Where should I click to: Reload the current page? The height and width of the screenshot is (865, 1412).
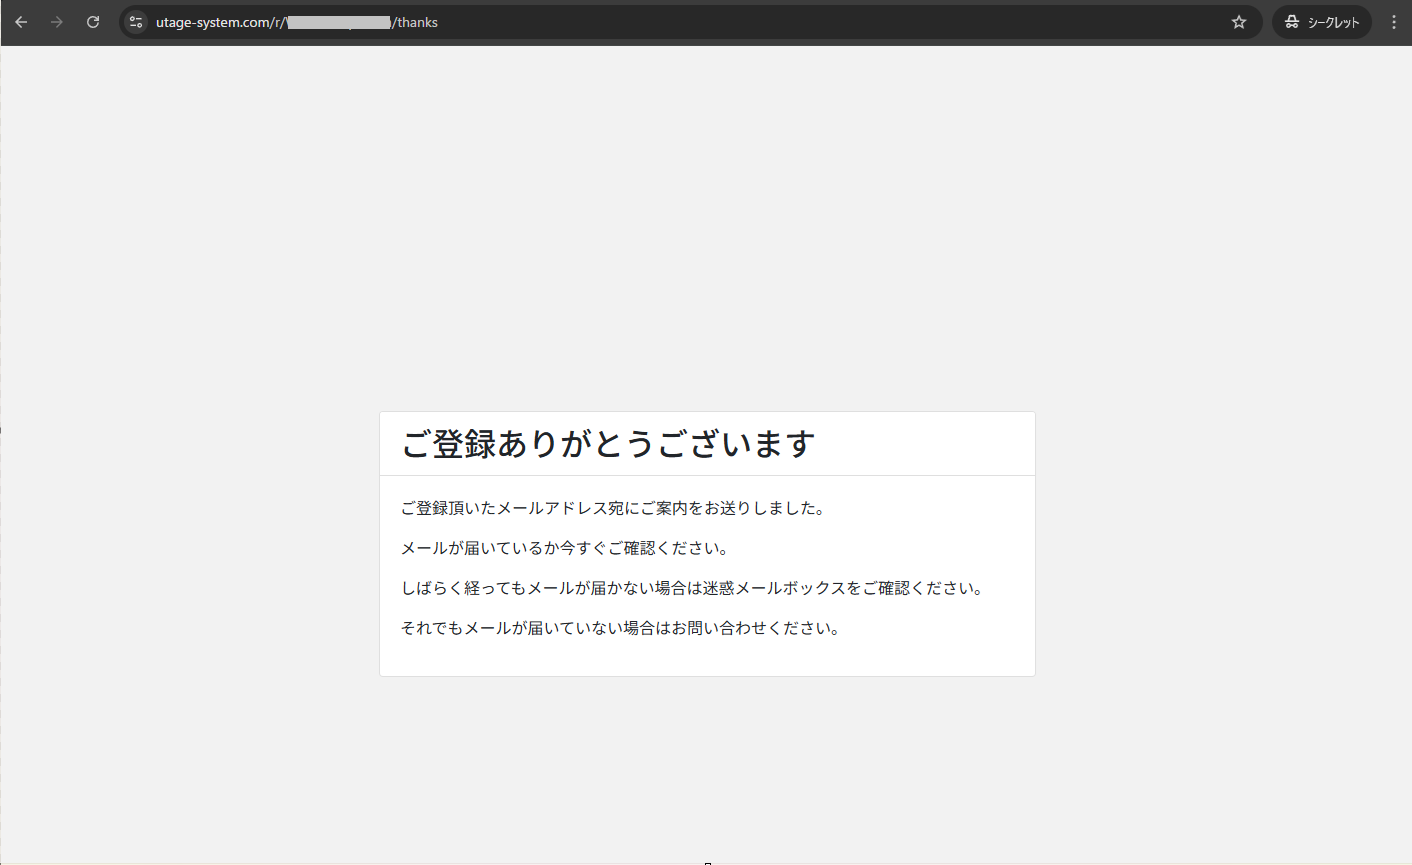point(93,22)
